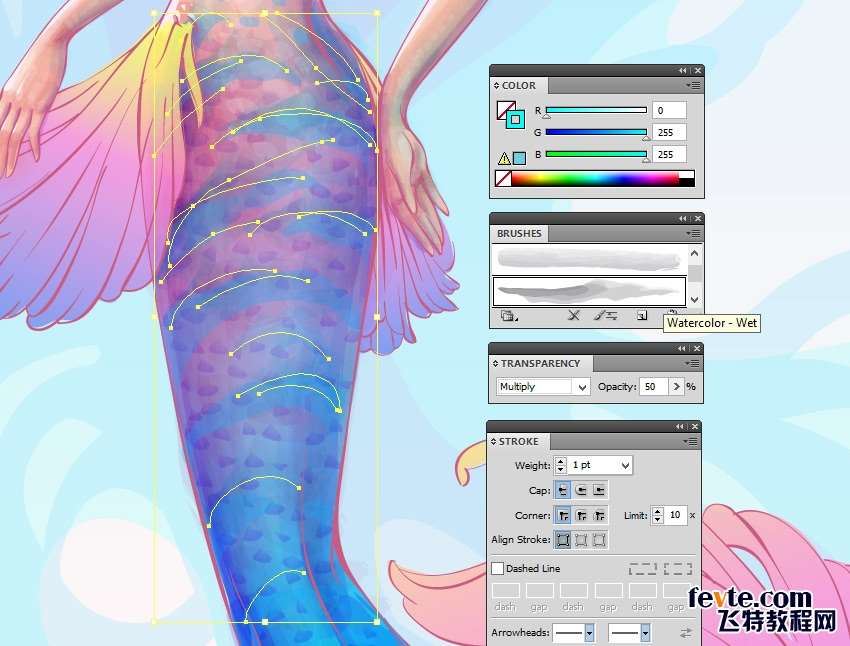Click the miter Limit value field
Screen dimensions: 850x646
point(675,515)
